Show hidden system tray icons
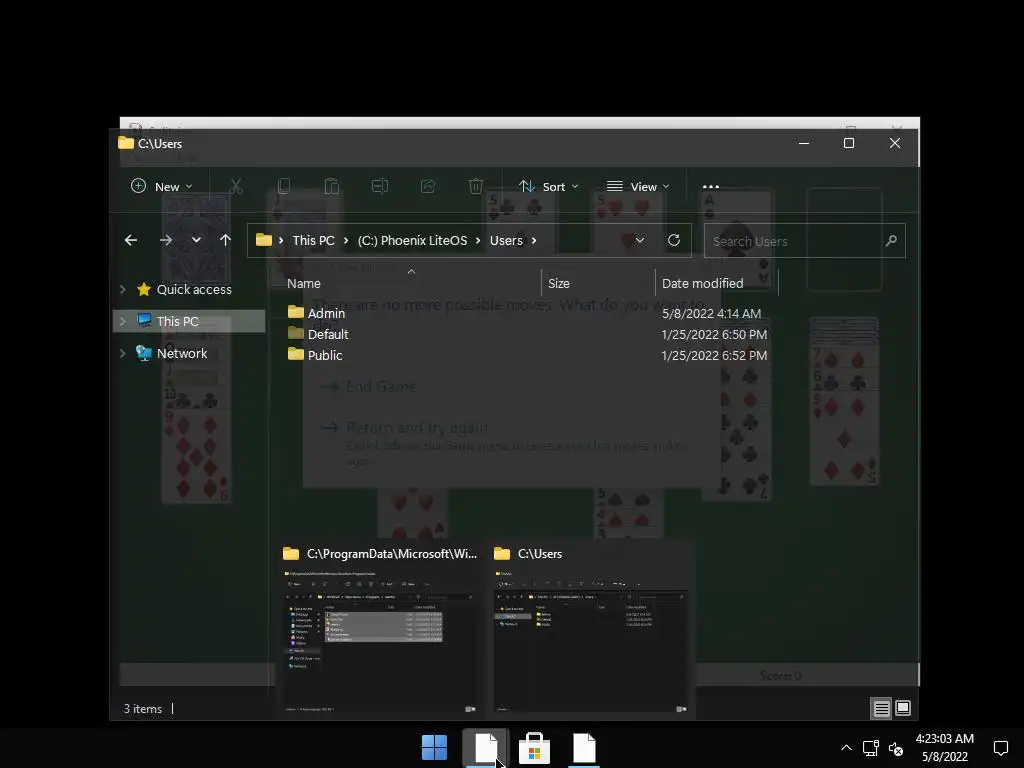 [x=846, y=748]
